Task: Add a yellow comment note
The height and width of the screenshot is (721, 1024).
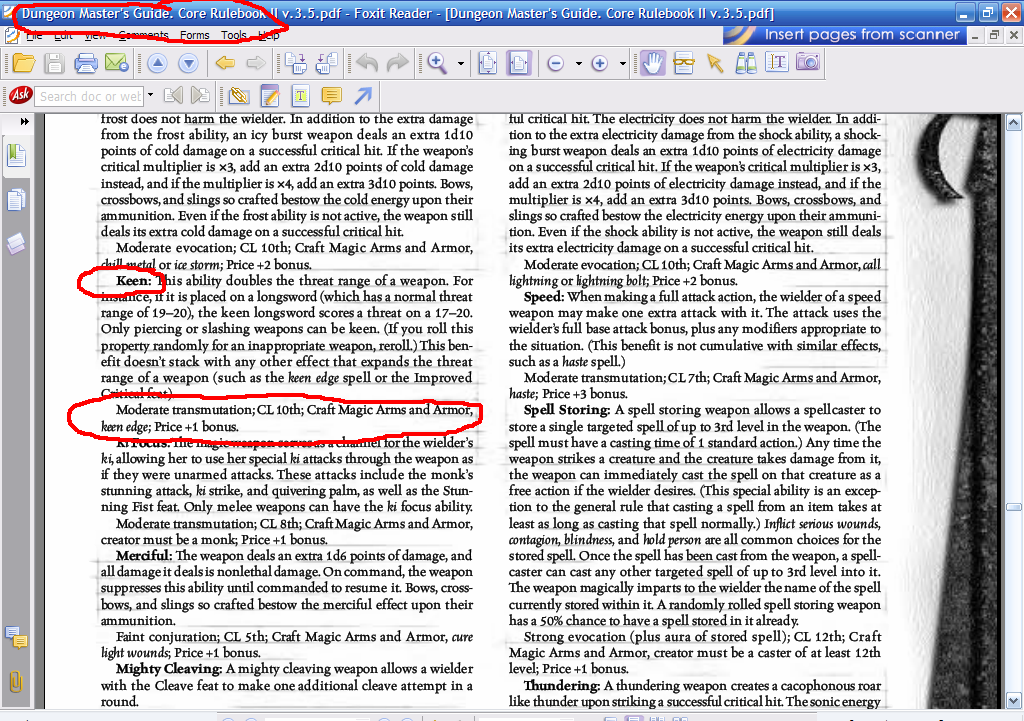Action: pos(332,96)
